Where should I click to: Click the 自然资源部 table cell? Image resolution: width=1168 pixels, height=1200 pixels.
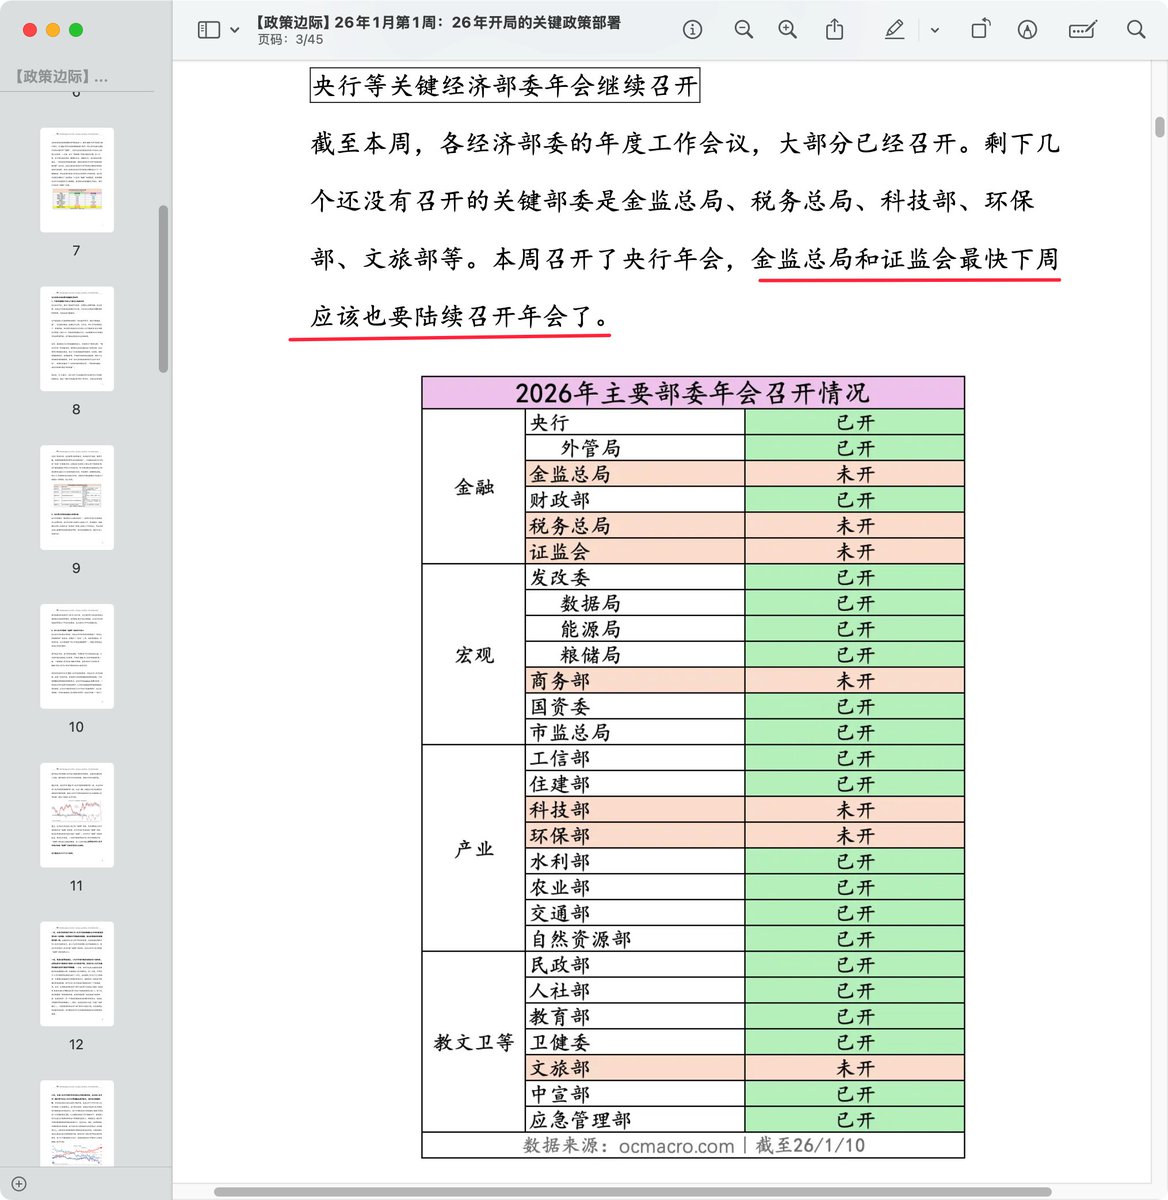(635, 939)
